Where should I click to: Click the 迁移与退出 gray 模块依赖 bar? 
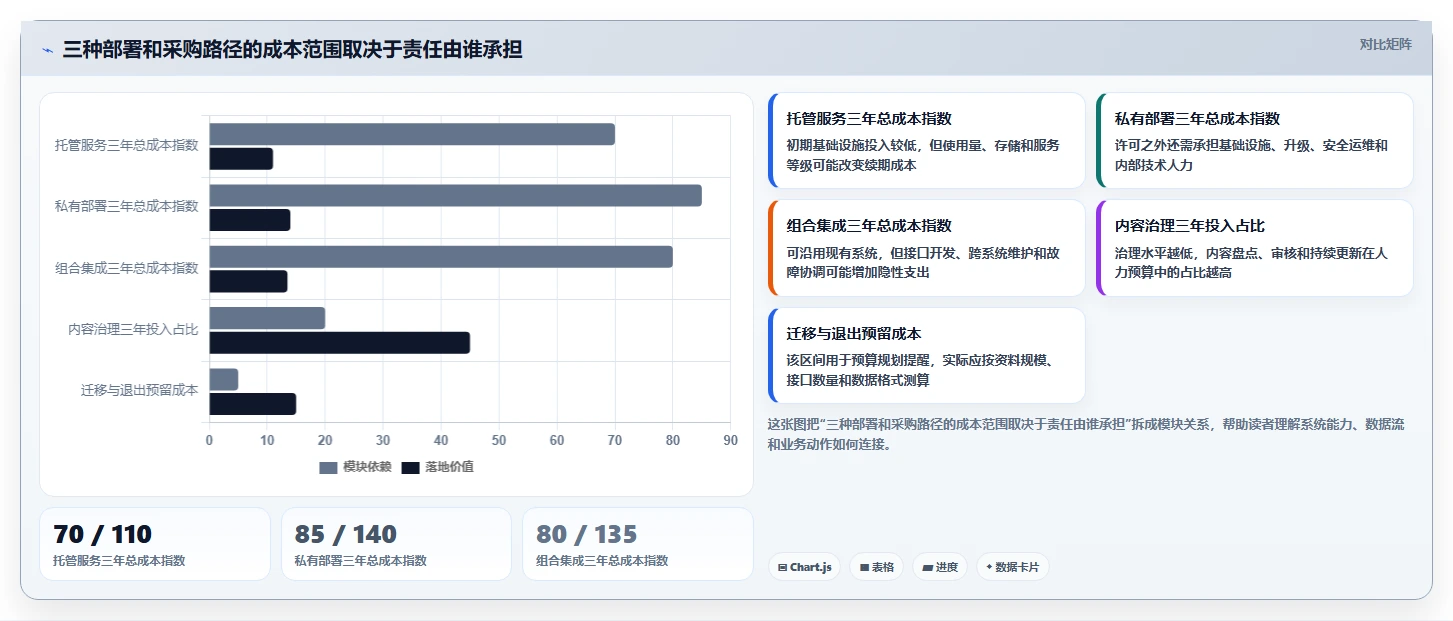224,380
